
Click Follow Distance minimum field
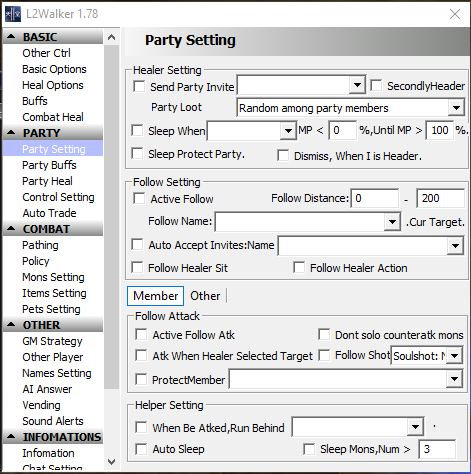(x=375, y=198)
